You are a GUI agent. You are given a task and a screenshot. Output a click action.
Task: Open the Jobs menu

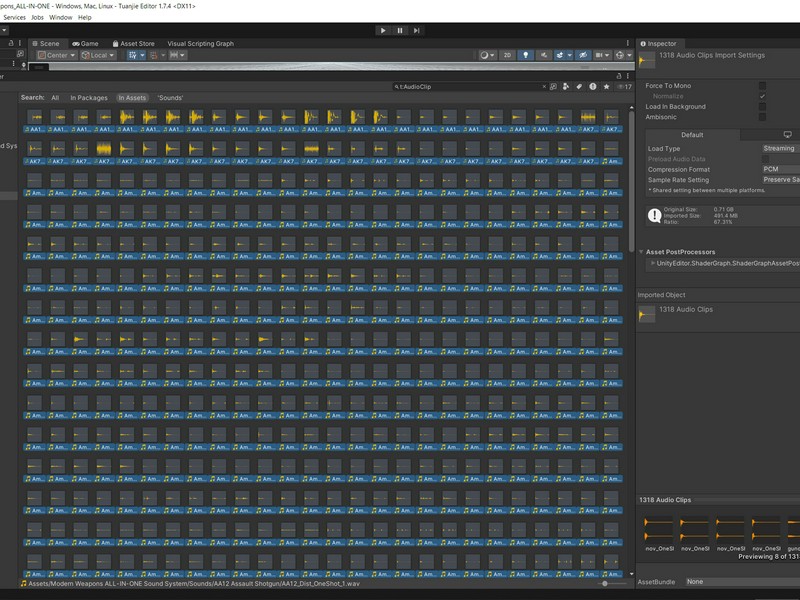tap(37, 17)
